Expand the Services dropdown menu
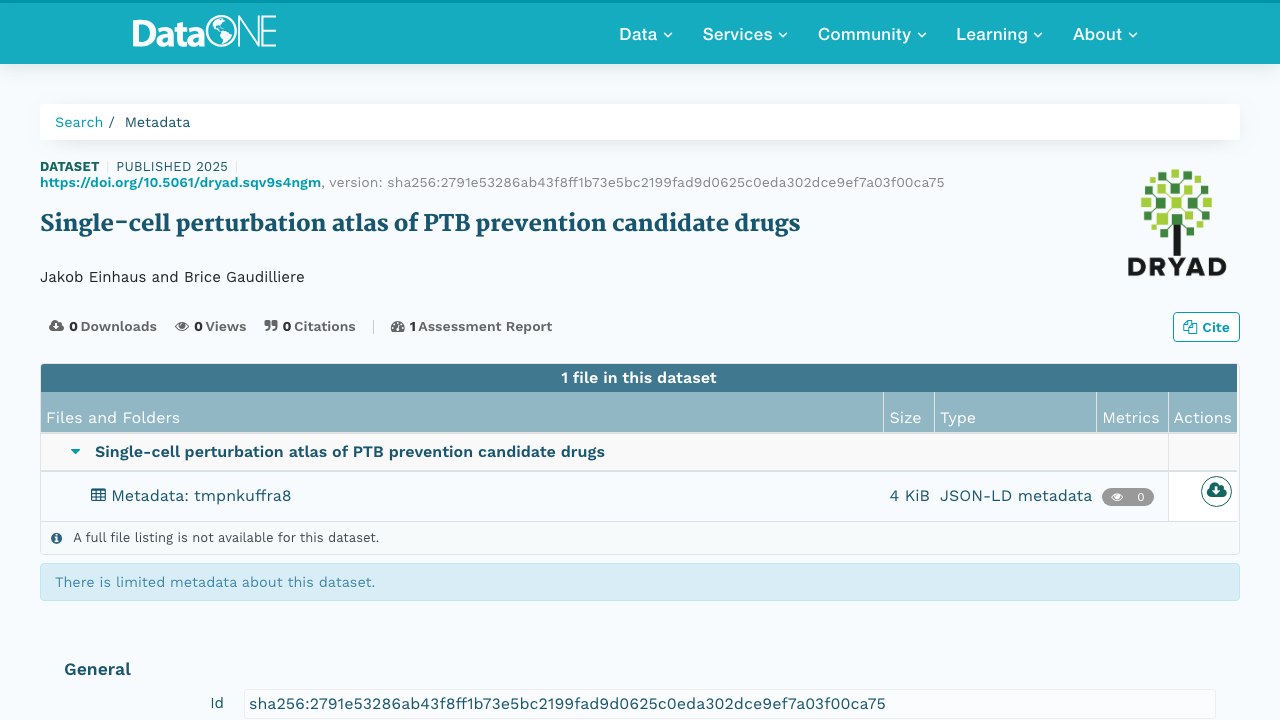Screen dimensions: 1280x720 (745, 34)
